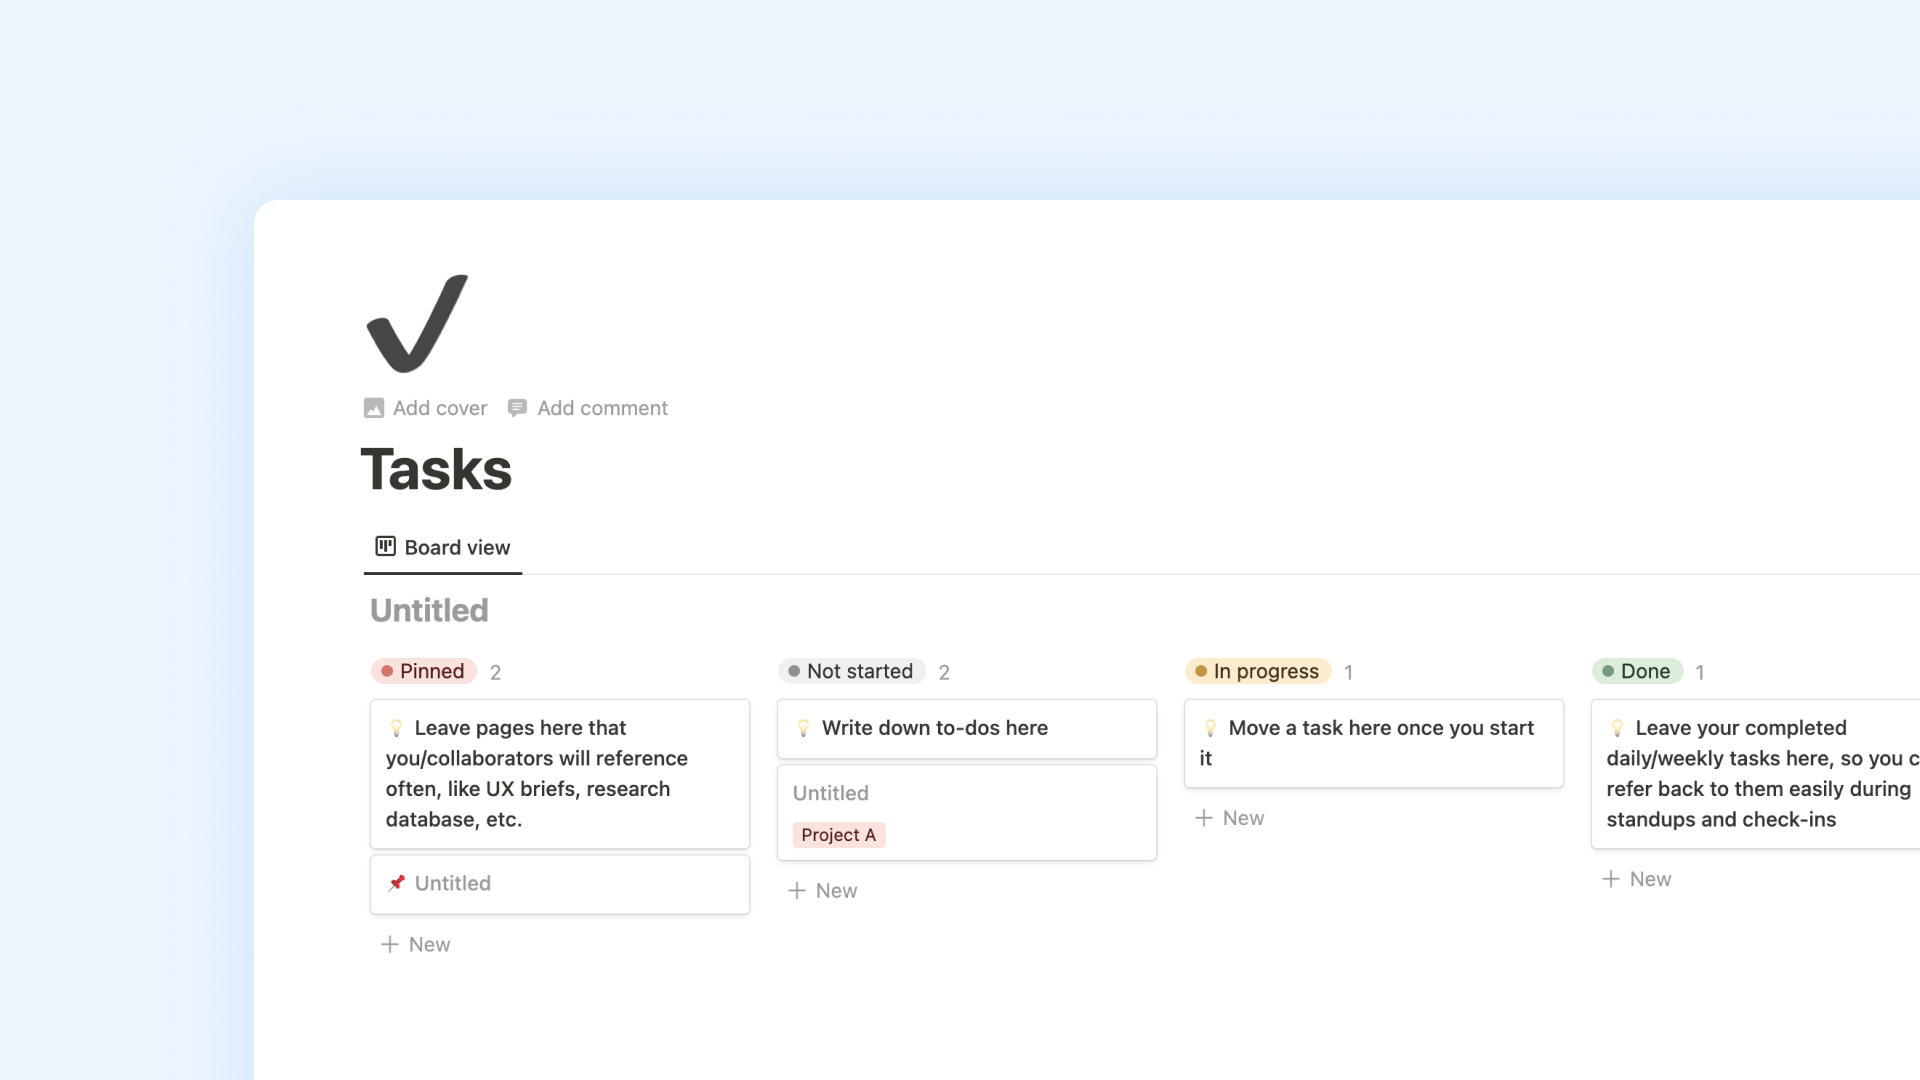Open the Untitled pinned task
The image size is (1920, 1080).
559,882
